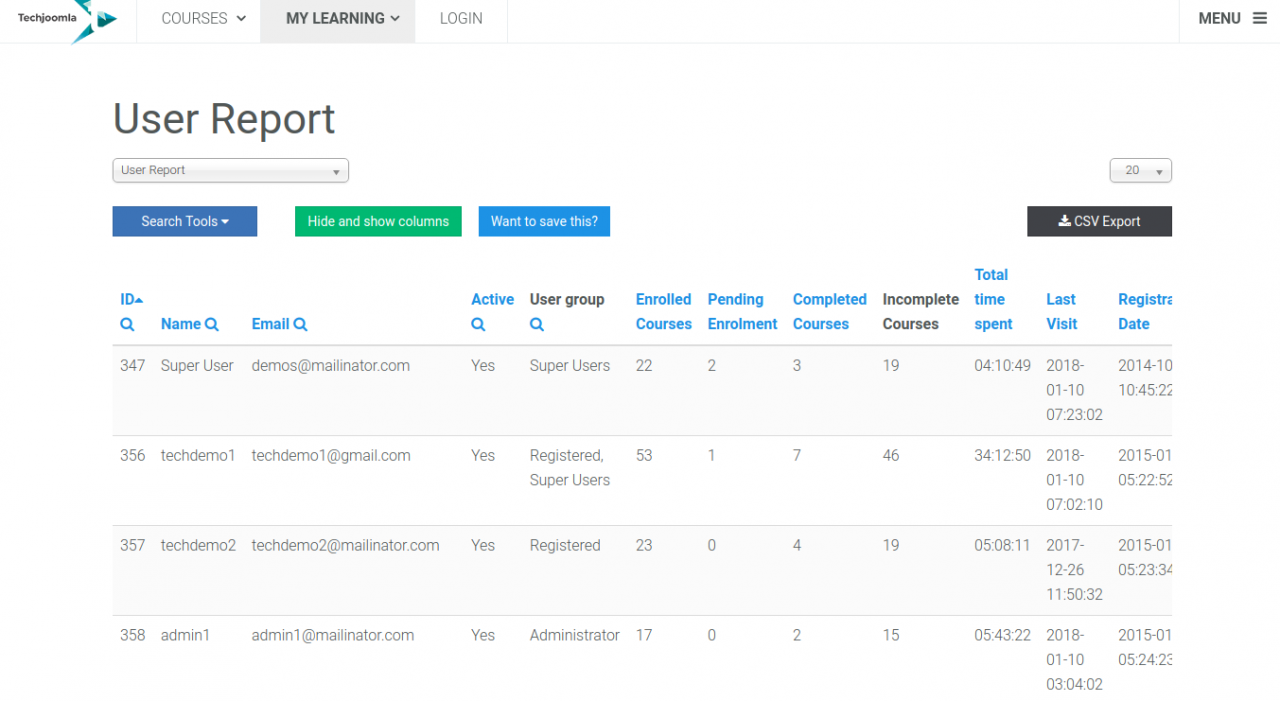Click the Hide and show columns button

[378, 221]
